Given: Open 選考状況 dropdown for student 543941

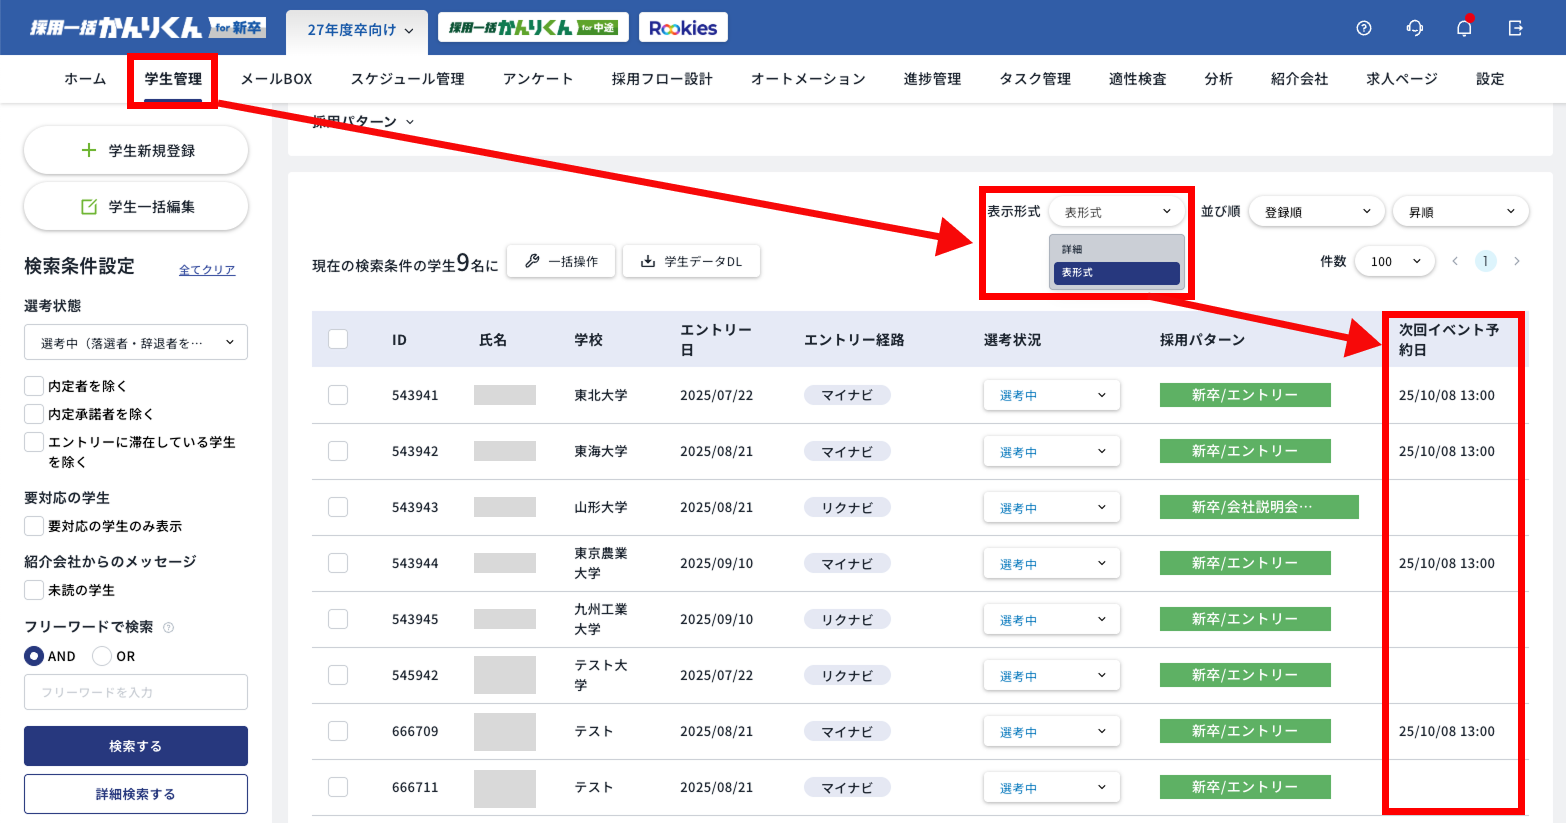Looking at the screenshot, I should [x=1051, y=395].
